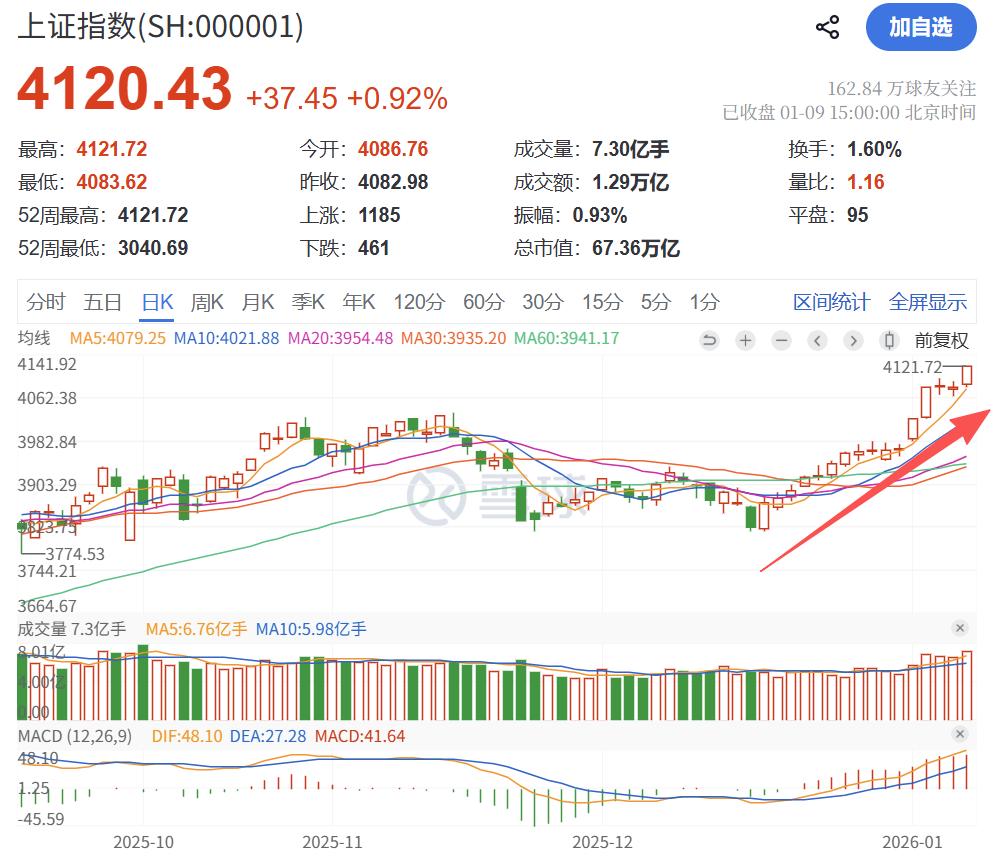Zoom in the chart with plus icon
The height and width of the screenshot is (867, 1002).
(x=745, y=341)
